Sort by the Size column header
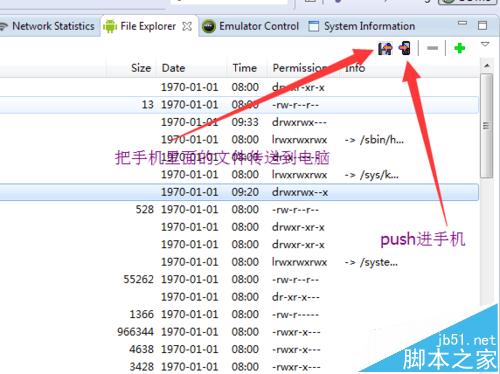The image size is (500, 374). click(141, 68)
